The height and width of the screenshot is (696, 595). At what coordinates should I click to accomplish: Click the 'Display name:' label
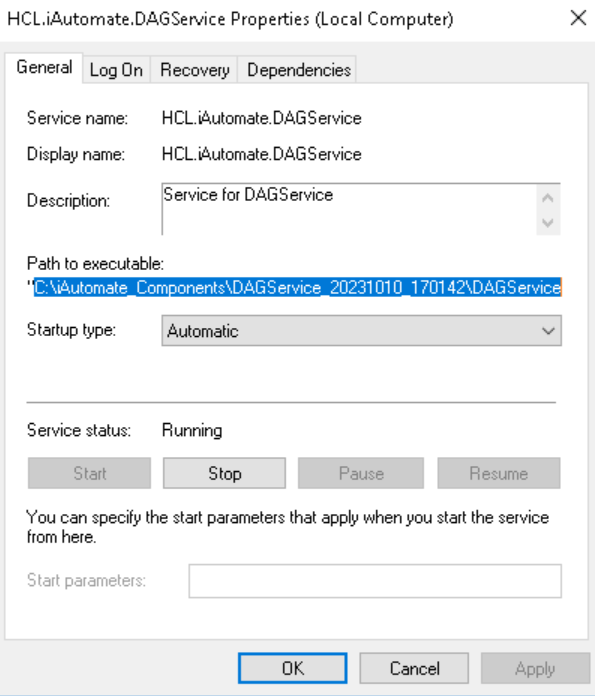[x=76, y=154]
